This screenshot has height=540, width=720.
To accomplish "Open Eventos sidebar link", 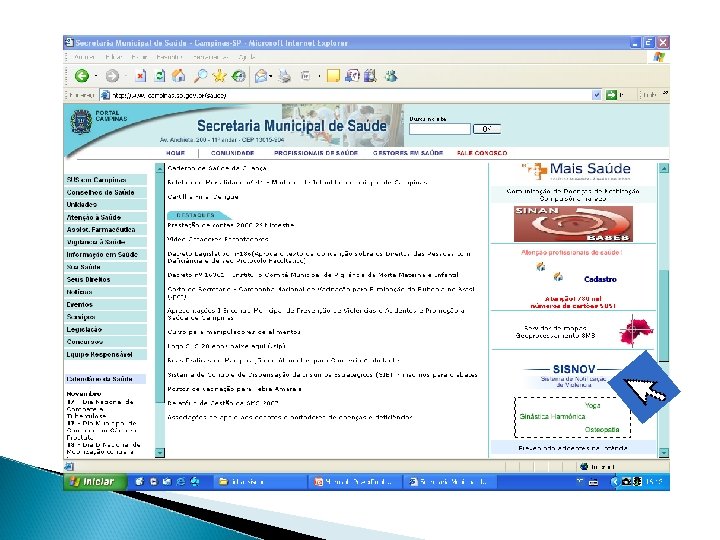I will point(106,304).
